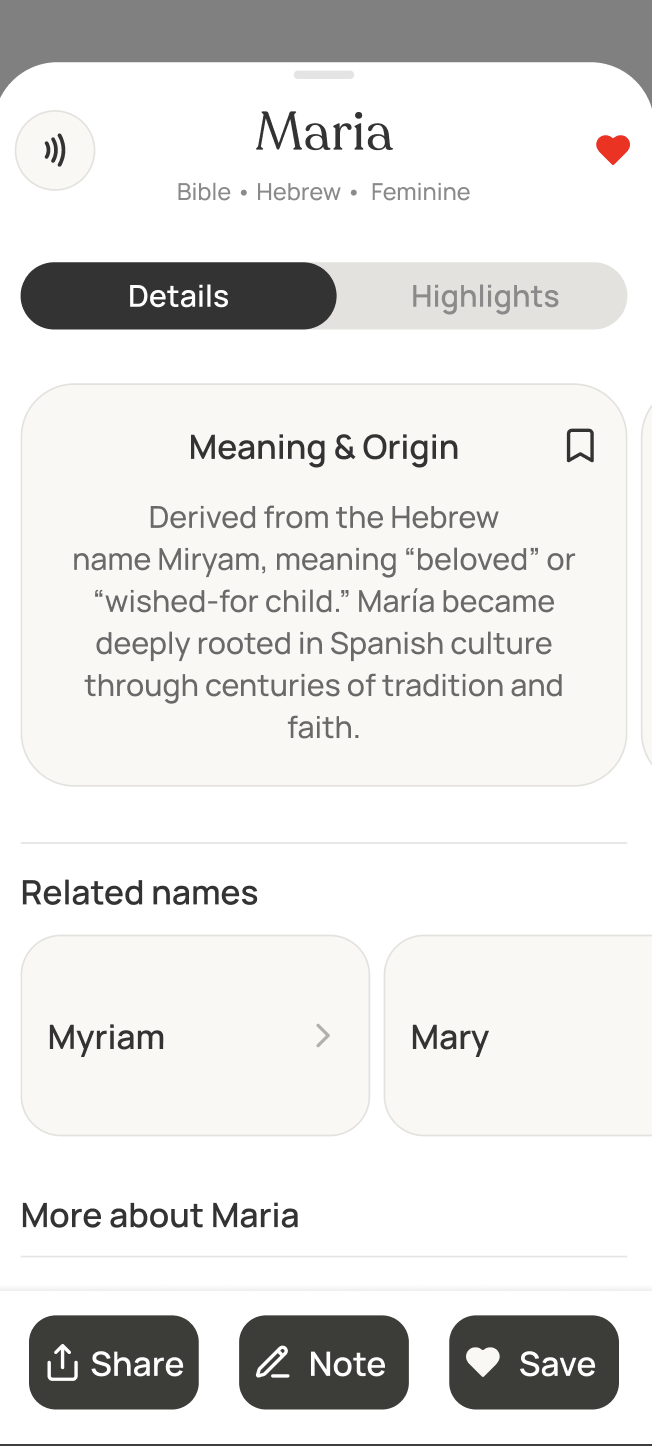Toggle the red heart favorite icon
This screenshot has height=1446, width=652.
pyautogui.click(x=612, y=151)
